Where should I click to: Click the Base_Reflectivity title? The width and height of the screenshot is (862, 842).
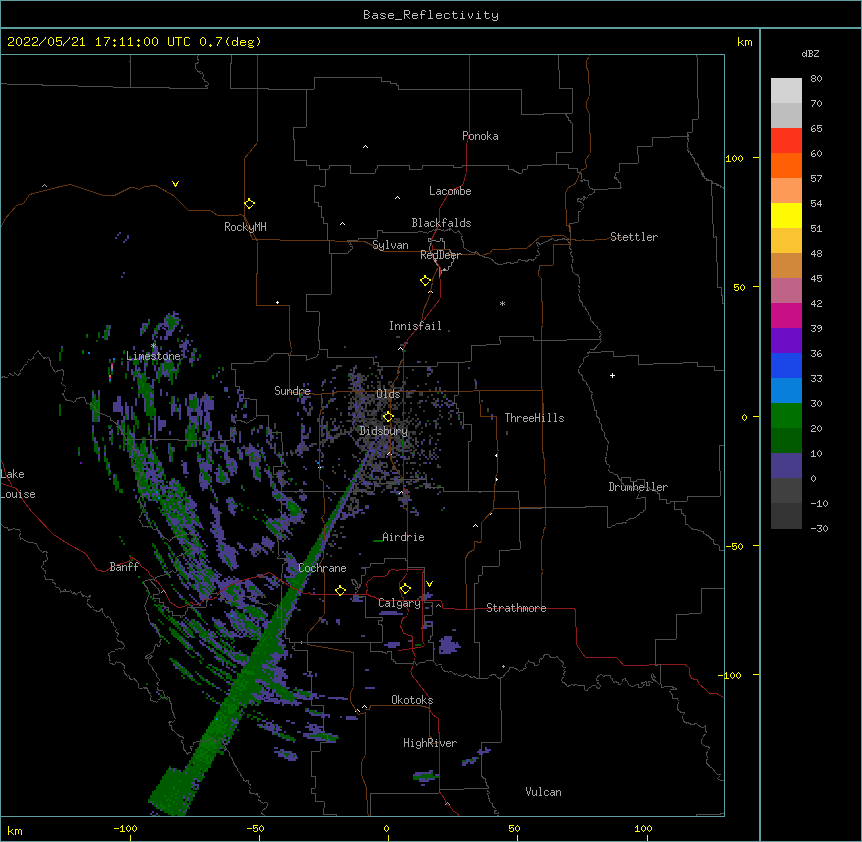tap(431, 15)
